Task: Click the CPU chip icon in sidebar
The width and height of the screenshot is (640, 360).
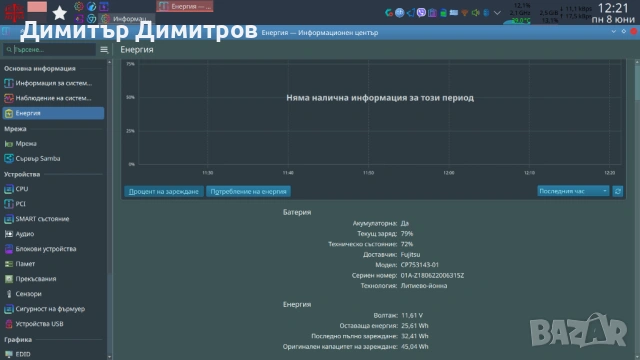Action: [9, 189]
